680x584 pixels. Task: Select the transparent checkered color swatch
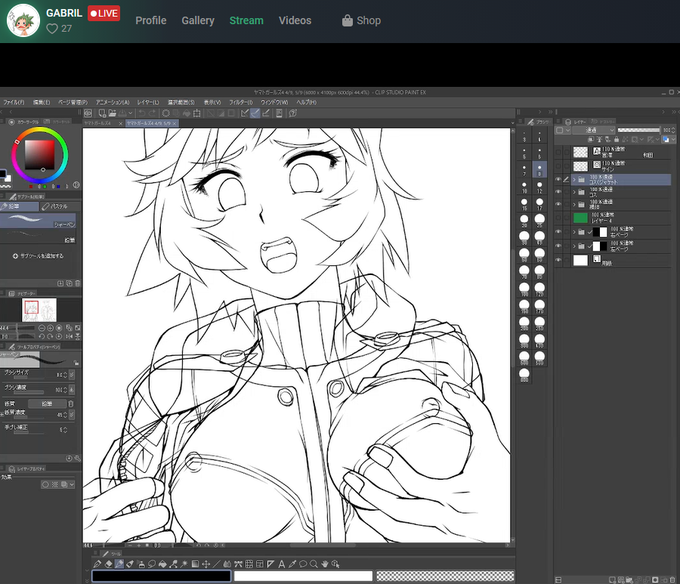point(445,576)
